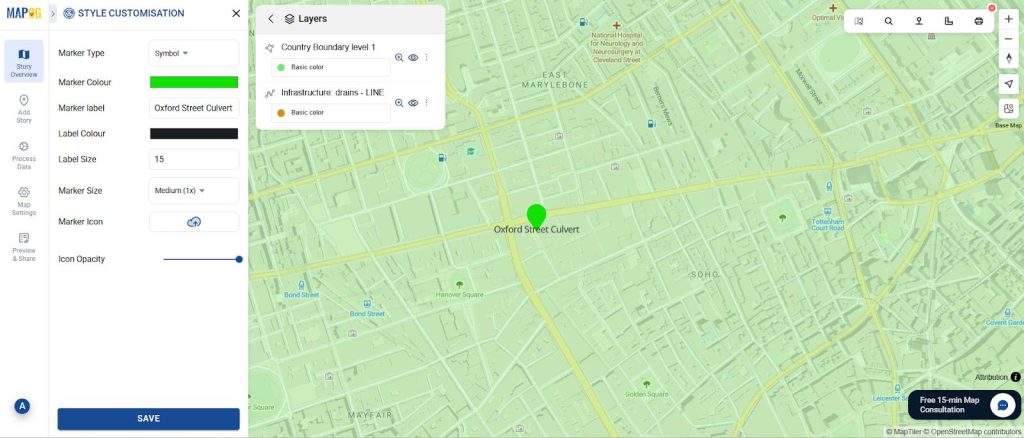Open the Marker Type dropdown
The width and height of the screenshot is (1024, 438).
[x=193, y=53]
